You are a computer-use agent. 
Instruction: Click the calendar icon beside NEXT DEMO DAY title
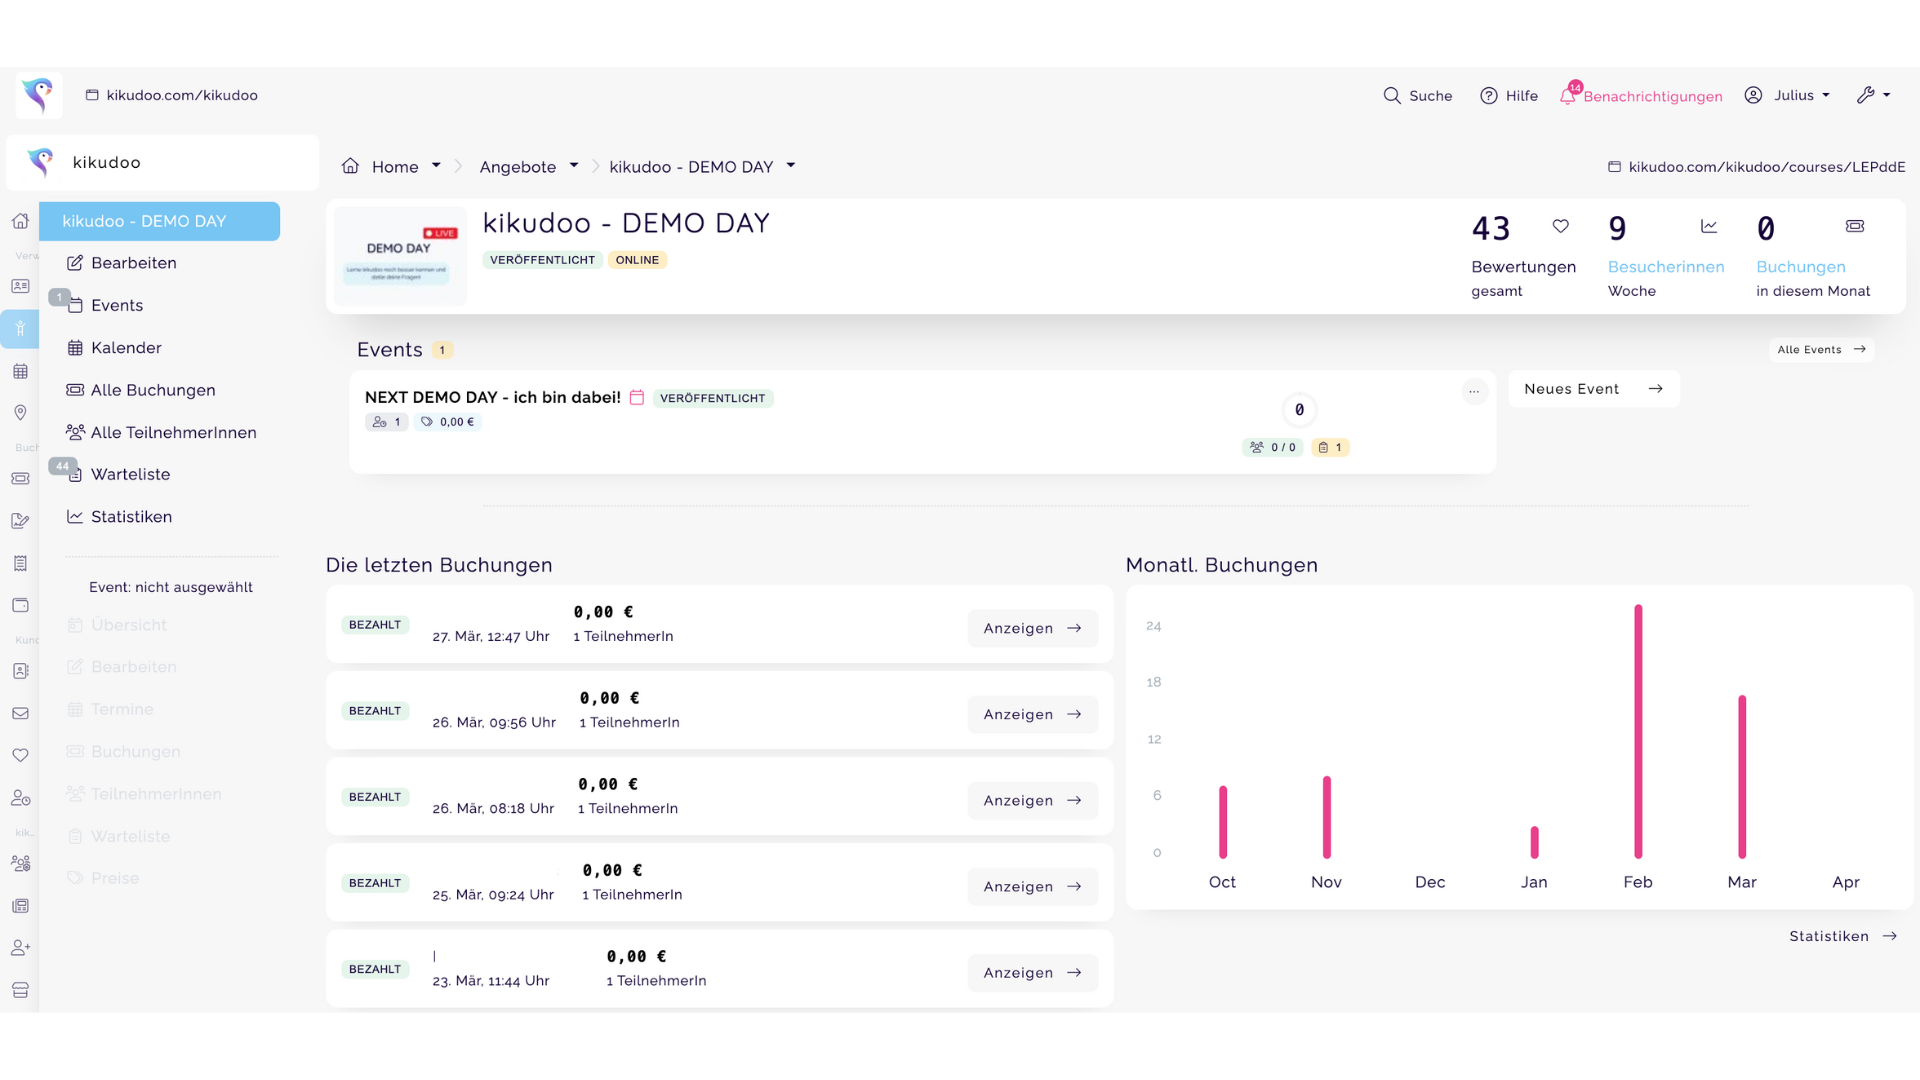(x=636, y=397)
